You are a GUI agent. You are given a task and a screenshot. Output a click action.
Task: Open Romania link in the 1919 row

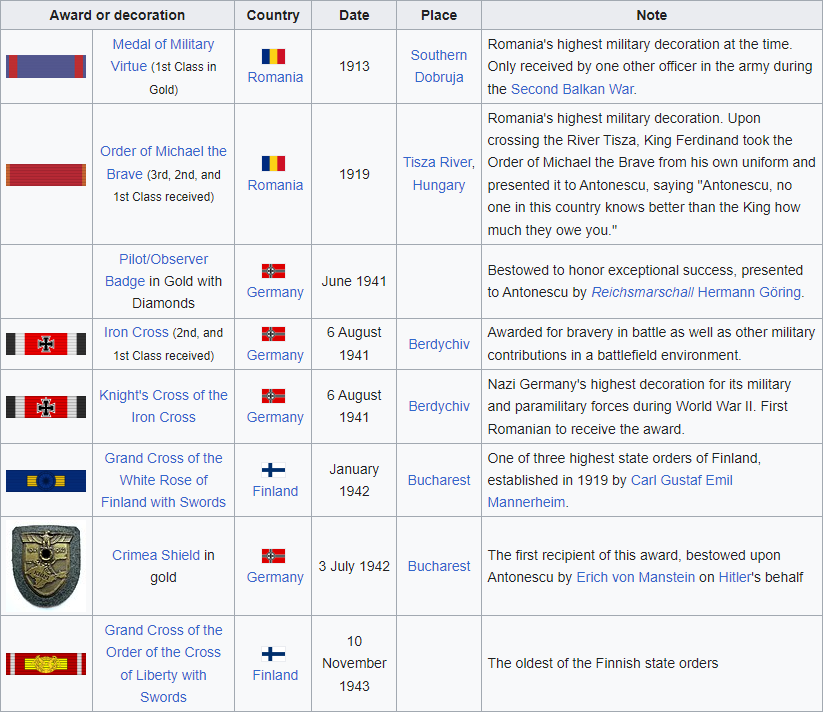click(275, 185)
